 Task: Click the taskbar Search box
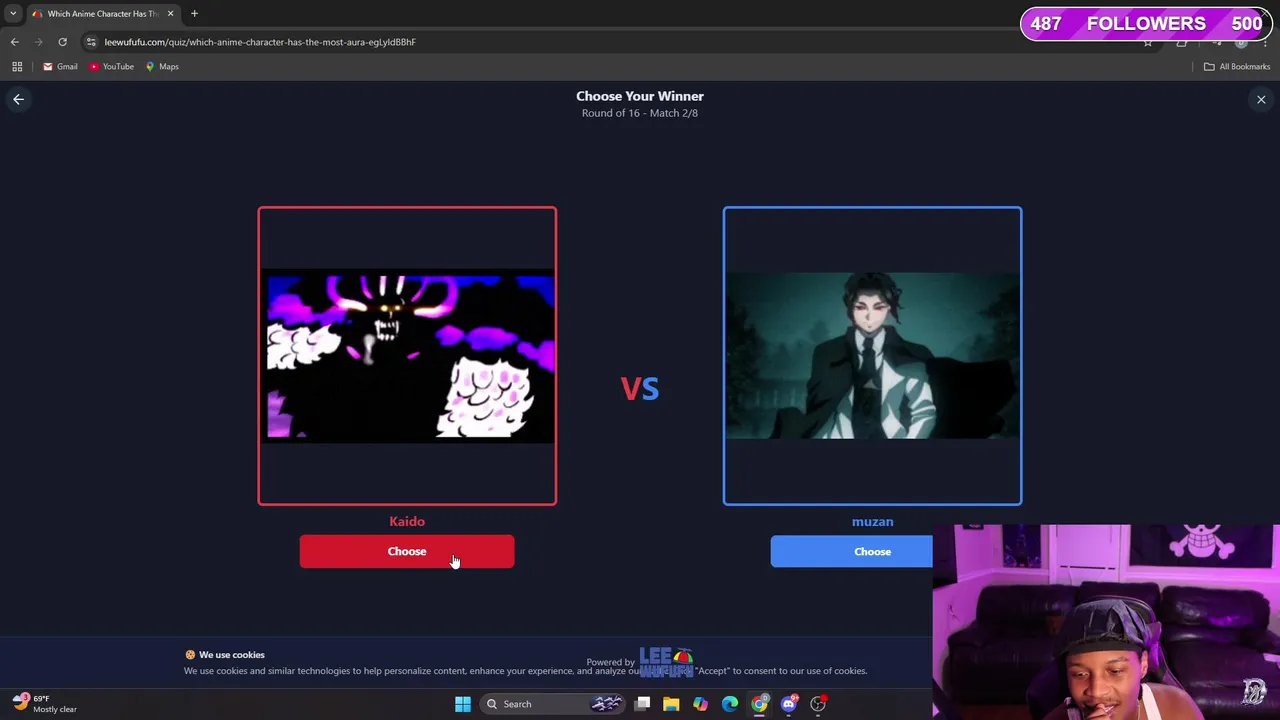click(554, 704)
